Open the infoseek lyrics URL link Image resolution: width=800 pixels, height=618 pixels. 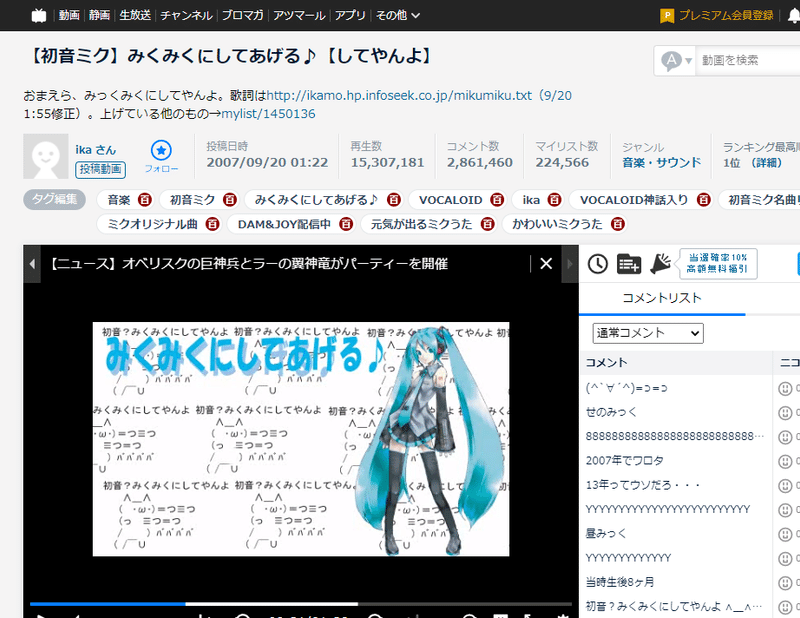399,95
